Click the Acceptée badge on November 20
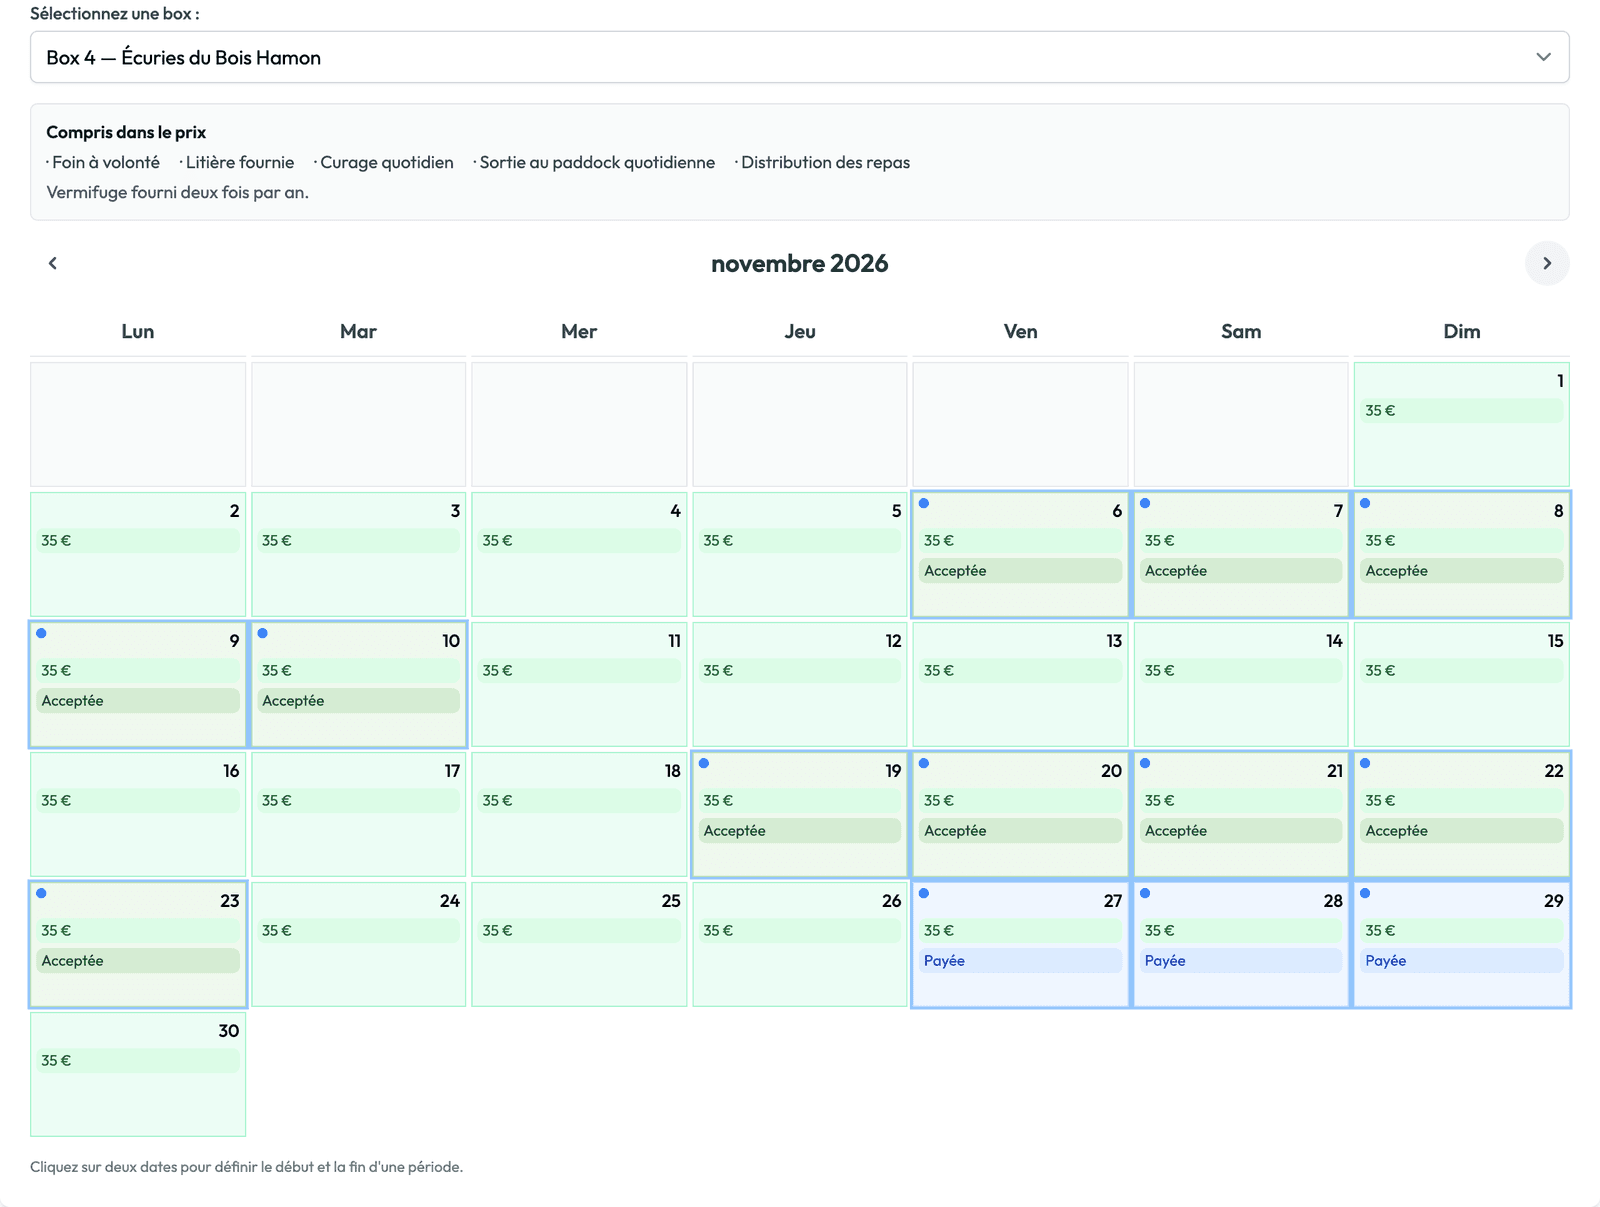1600x1207 pixels. pos(1020,831)
